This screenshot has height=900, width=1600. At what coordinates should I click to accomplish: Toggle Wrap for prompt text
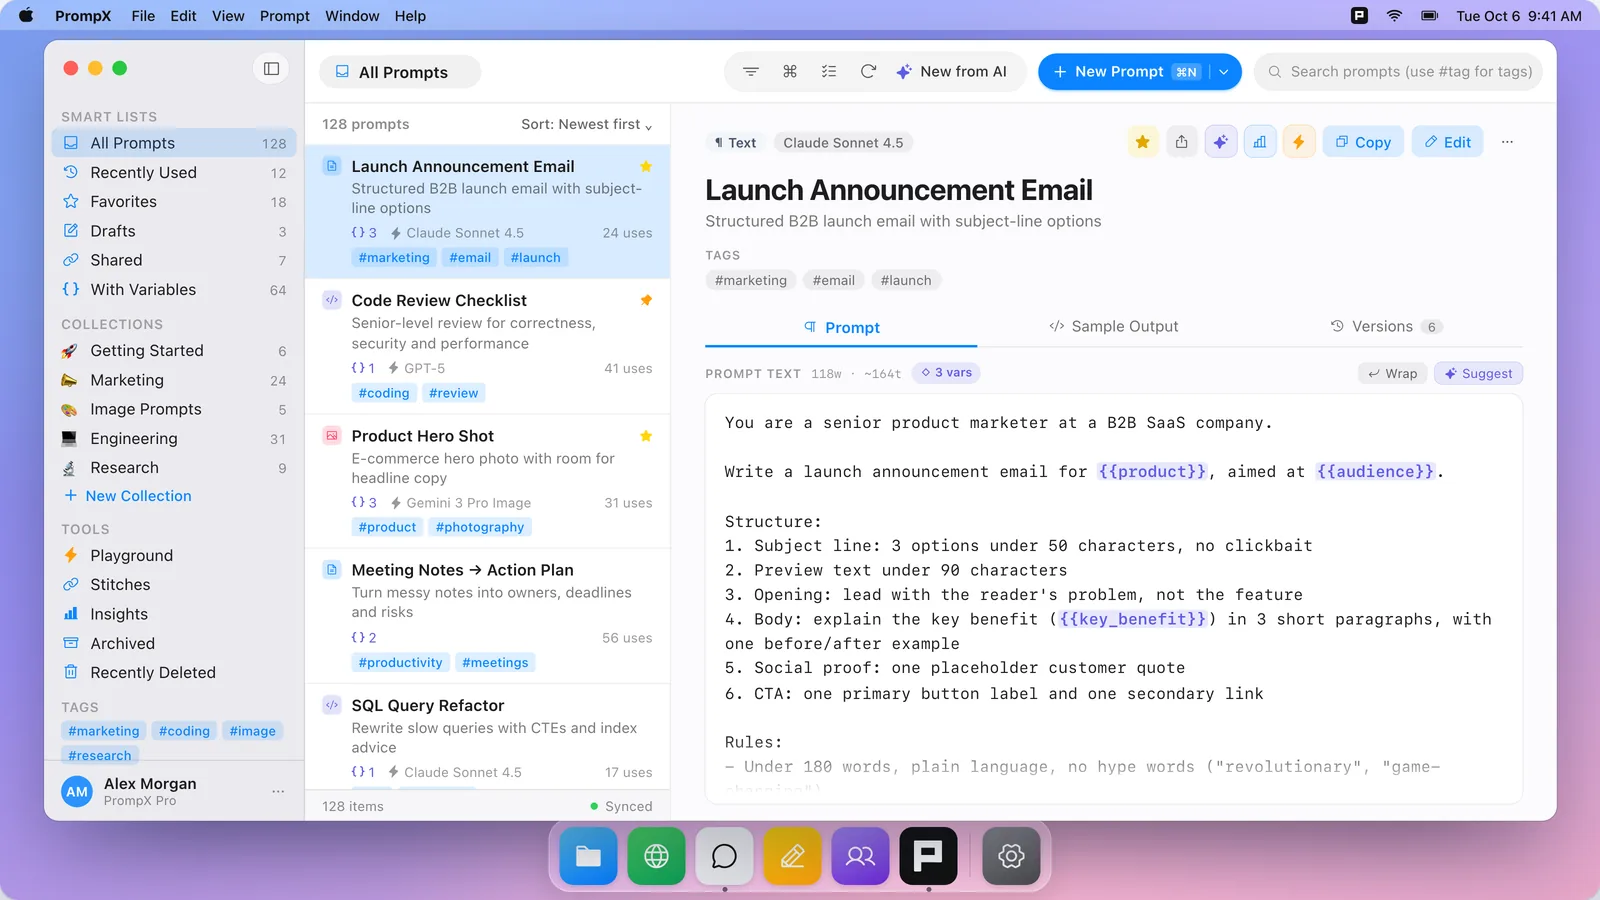(1393, 373)
